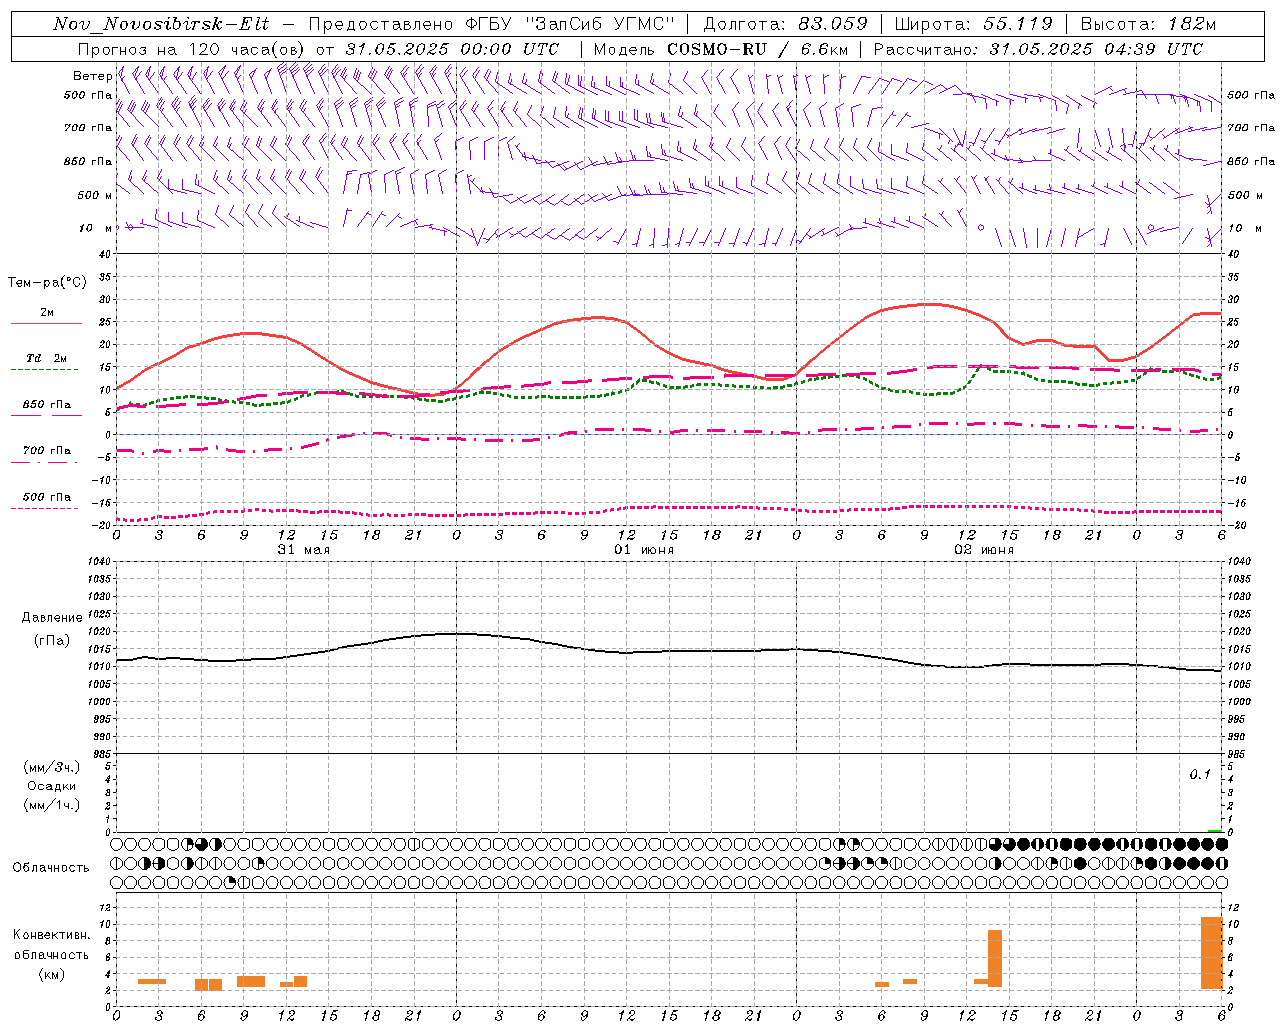
Task: Click the 0.1 precipitation amount value
Action: (x=1200, y=775)
